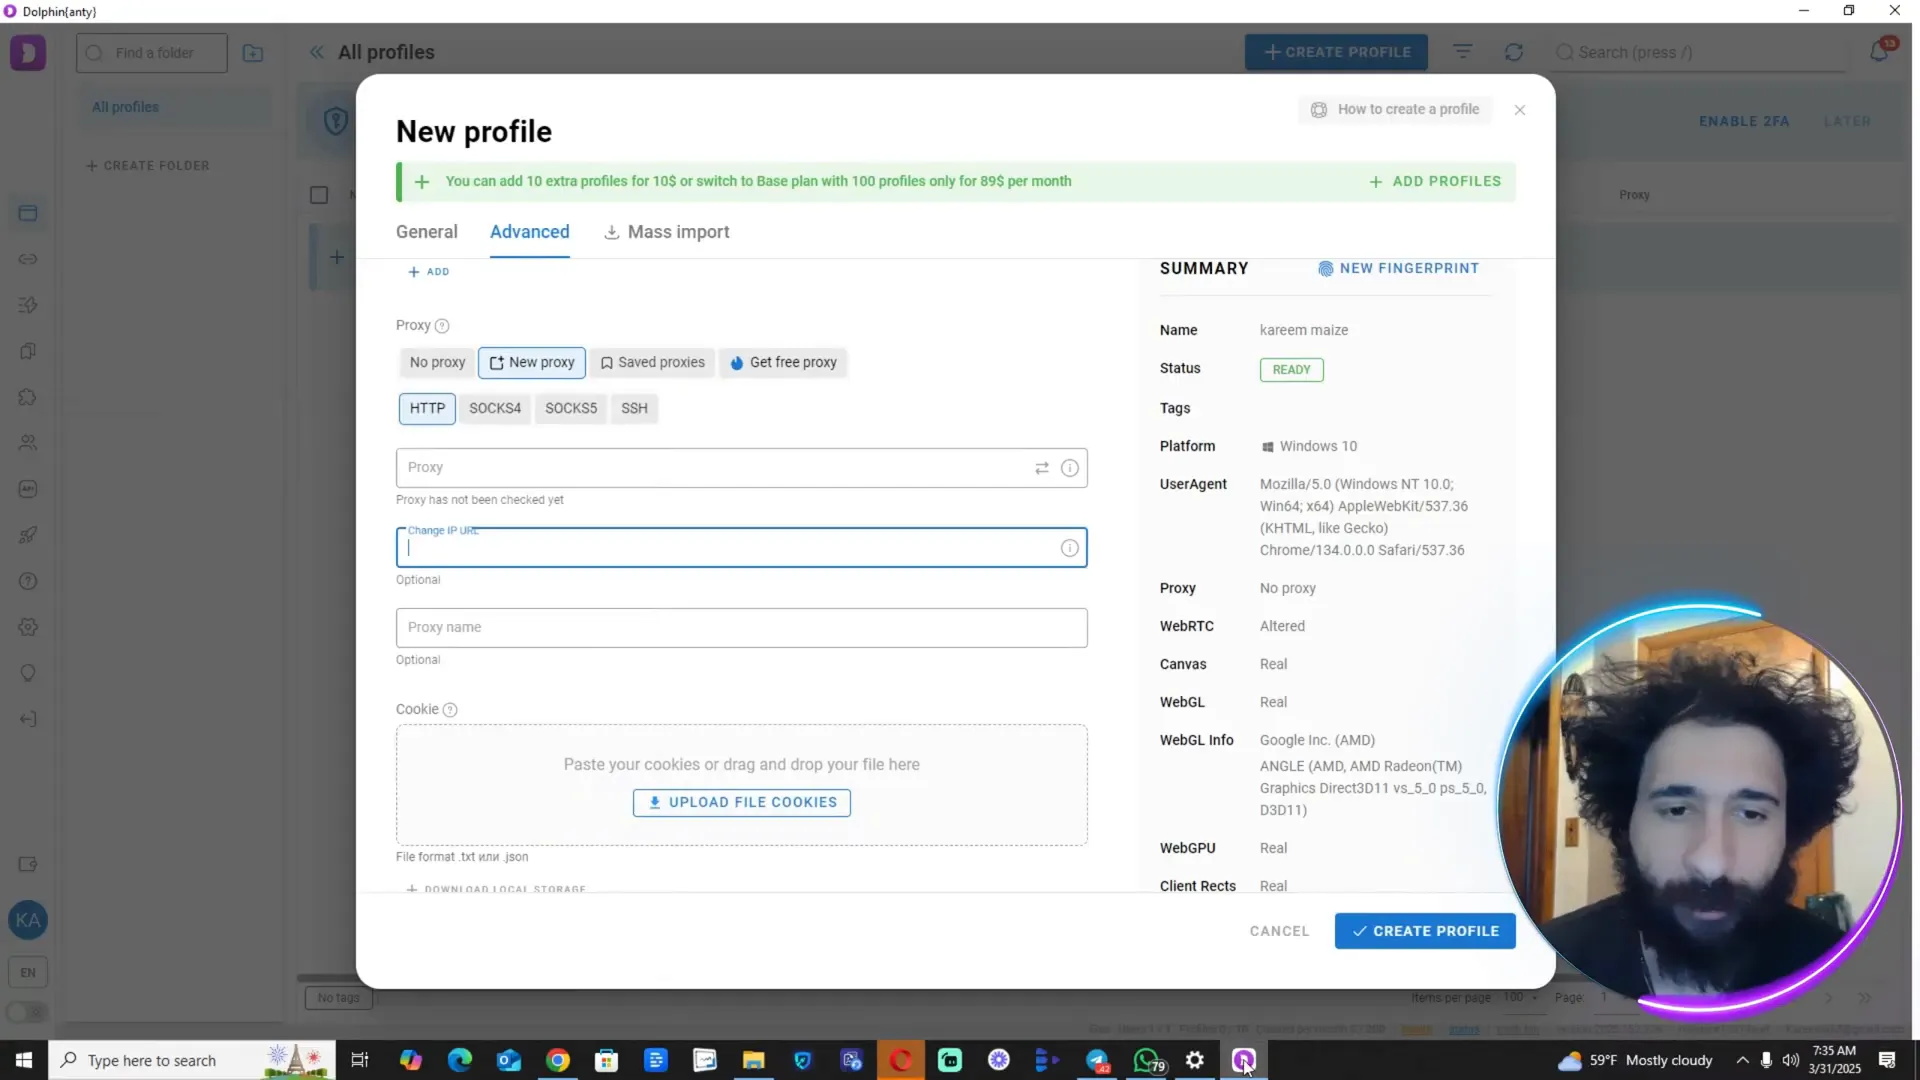Screen dimensions: 1920x1080
Task: Click ADD PROFILES in green banner
Action: coord(1435,181)
